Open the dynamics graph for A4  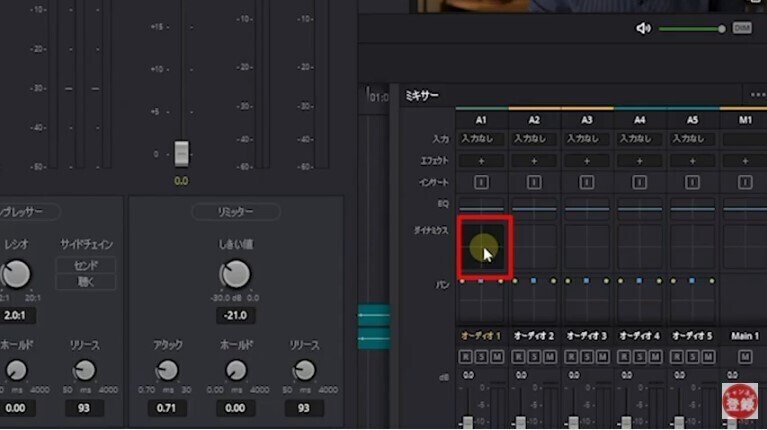point(640,247)
